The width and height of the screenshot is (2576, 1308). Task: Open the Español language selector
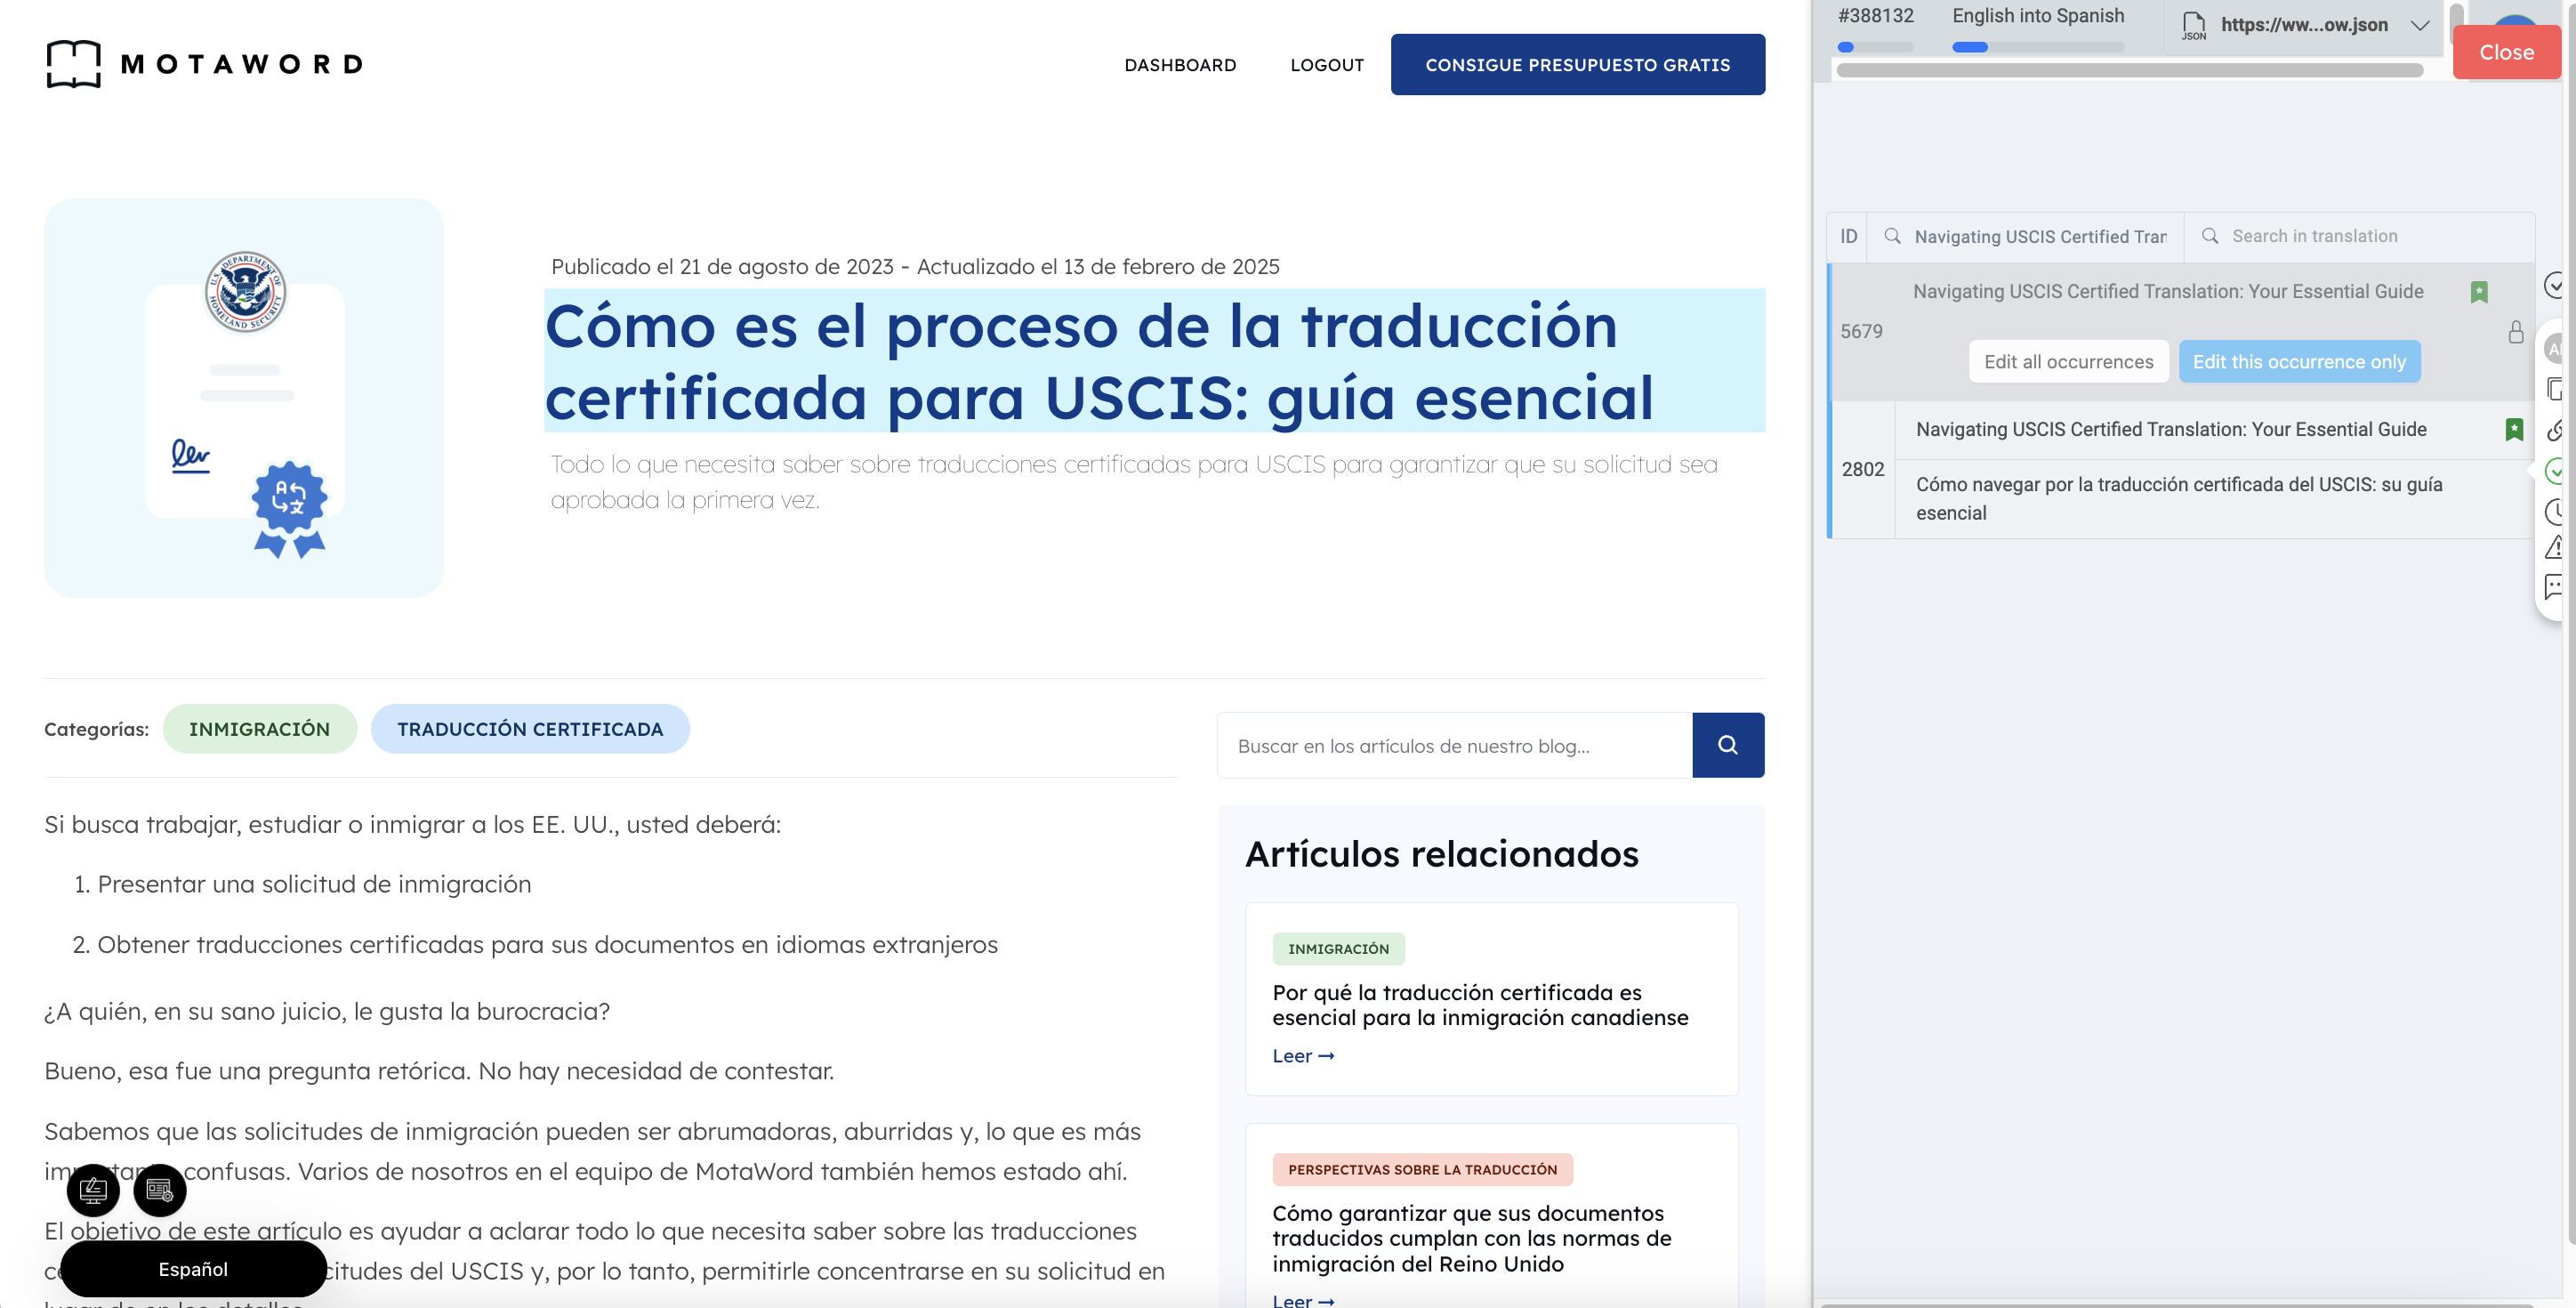[193, 1269]
